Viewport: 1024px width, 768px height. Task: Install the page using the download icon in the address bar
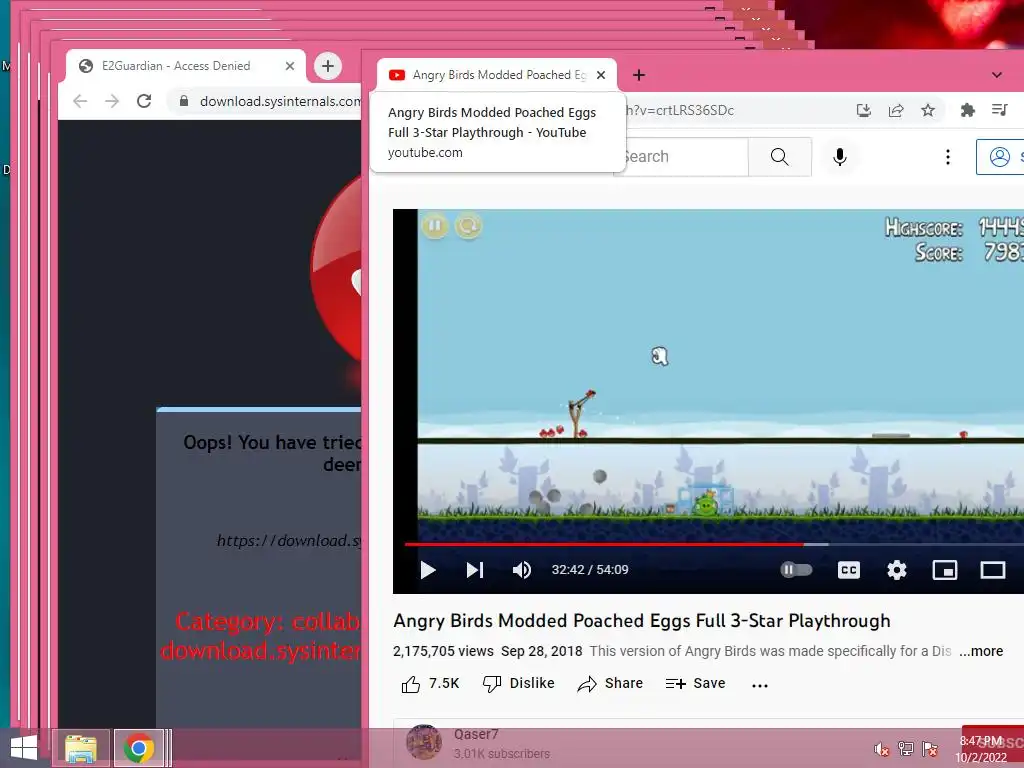[x=863, y=110]
